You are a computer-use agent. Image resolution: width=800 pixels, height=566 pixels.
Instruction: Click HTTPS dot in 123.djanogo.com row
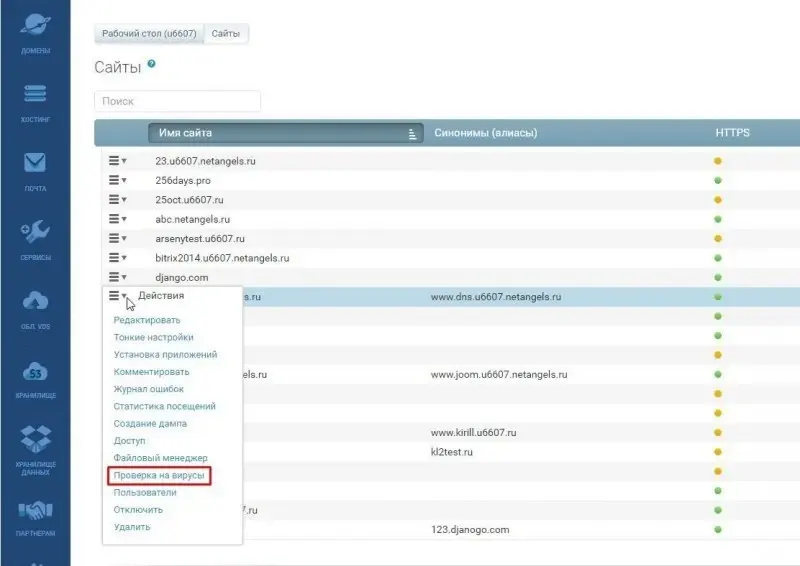click(x=718, y=529)
